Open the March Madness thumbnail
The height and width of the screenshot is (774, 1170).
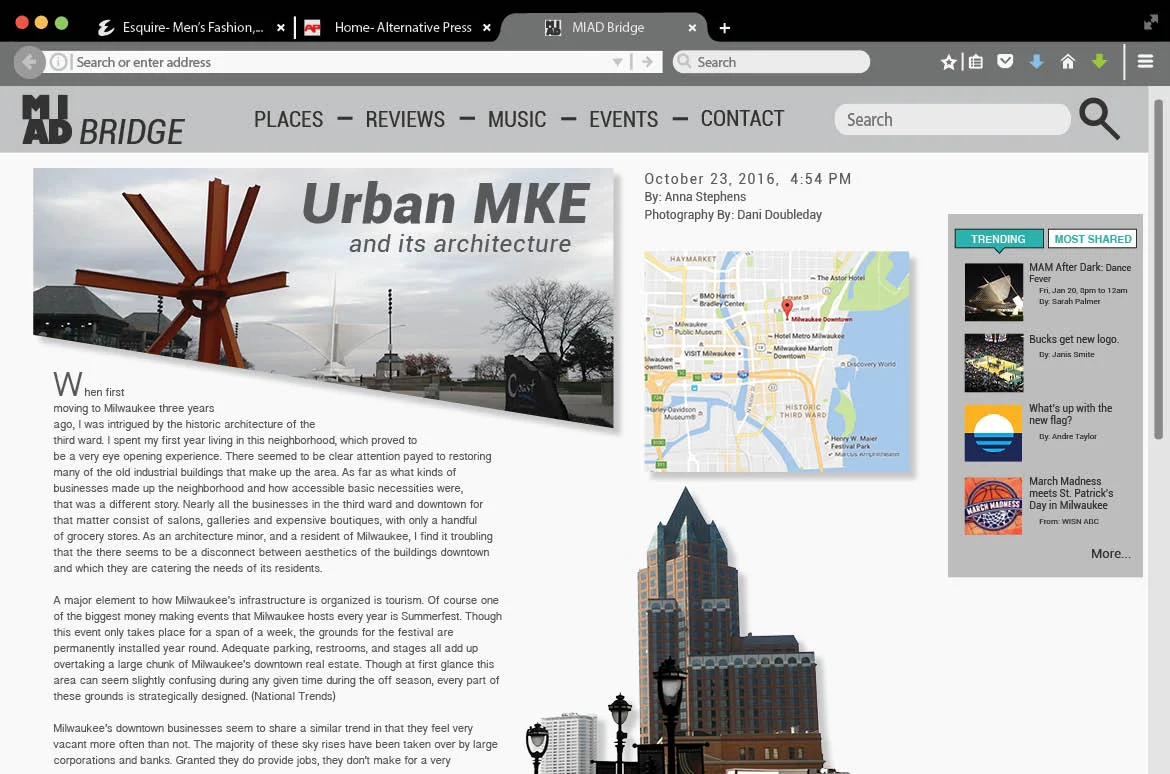click(x=993, y=506)
